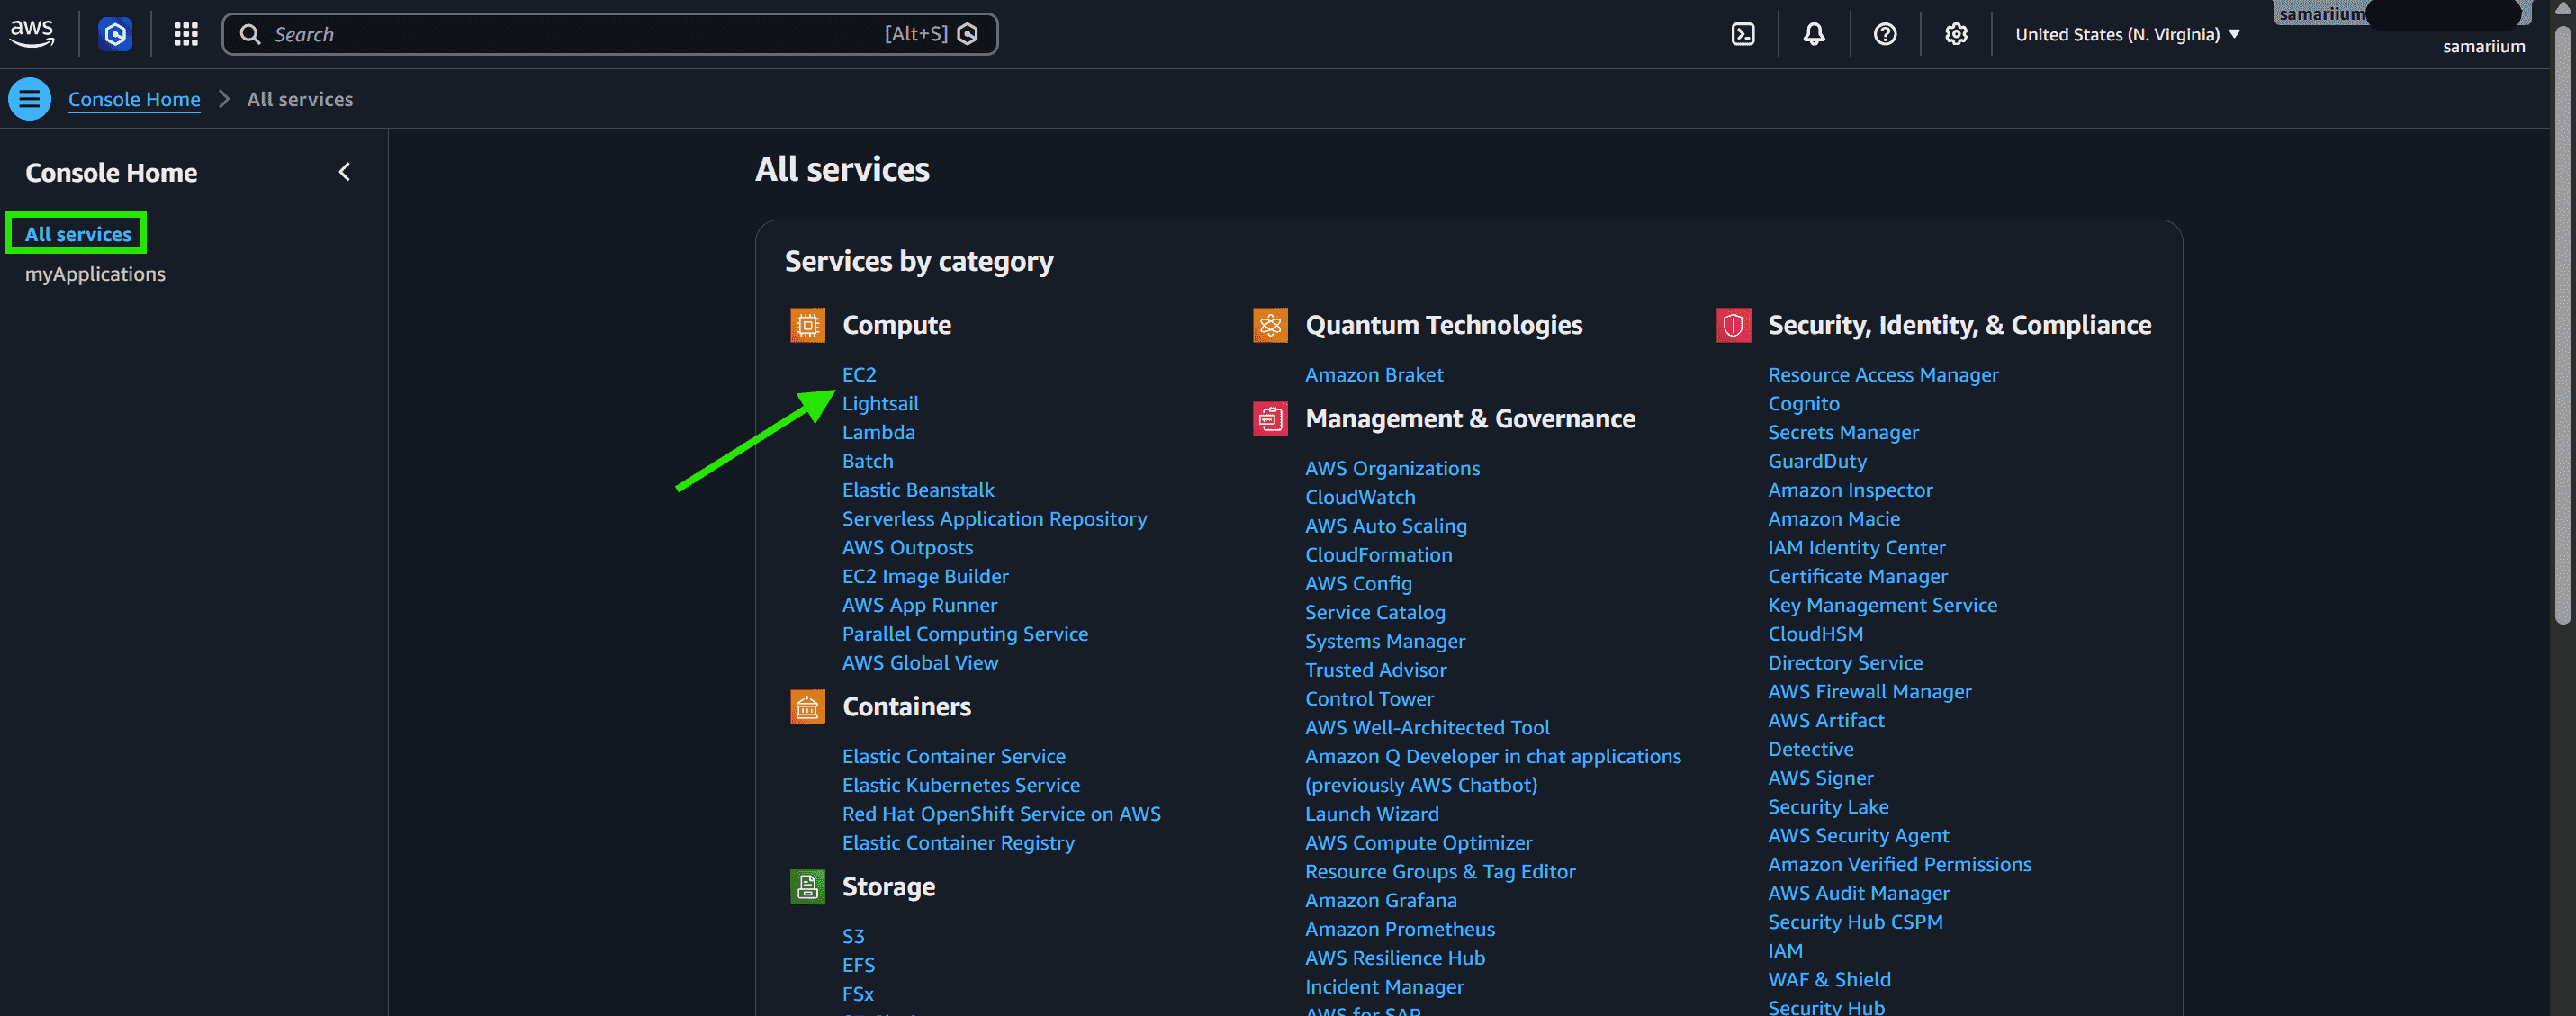Open Red Hat OpenShift Service on AWS

1001,814
